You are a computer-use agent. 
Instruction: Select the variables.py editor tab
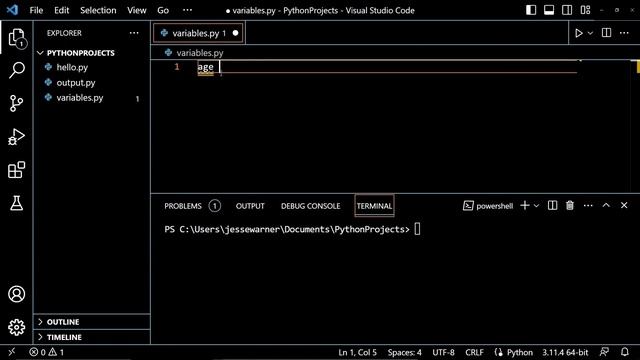coord(198,33)
